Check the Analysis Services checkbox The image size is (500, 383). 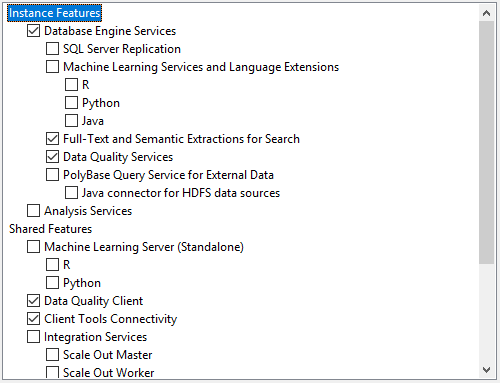click(33, 211)
